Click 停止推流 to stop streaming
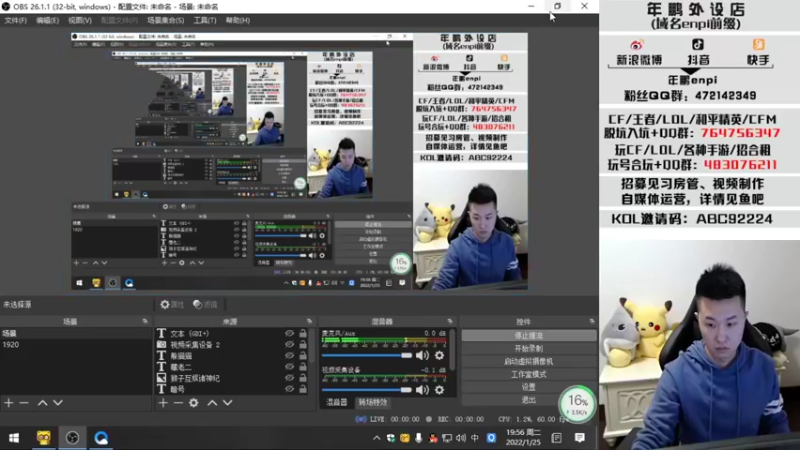Image resolution: width=800 pixels, height=450 pixels. tap(529, 336)
